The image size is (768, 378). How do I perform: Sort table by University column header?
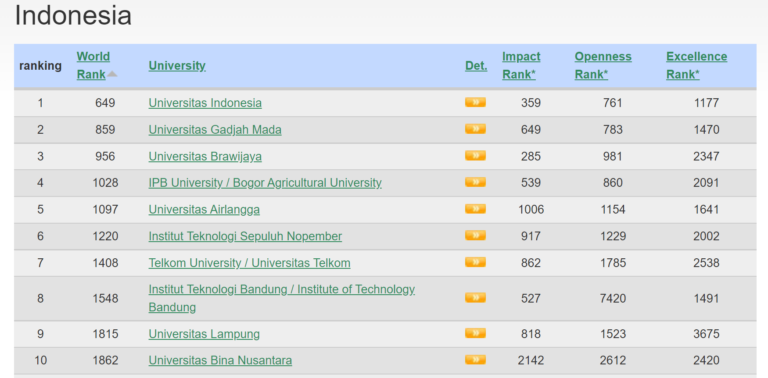tap(177, 66)
